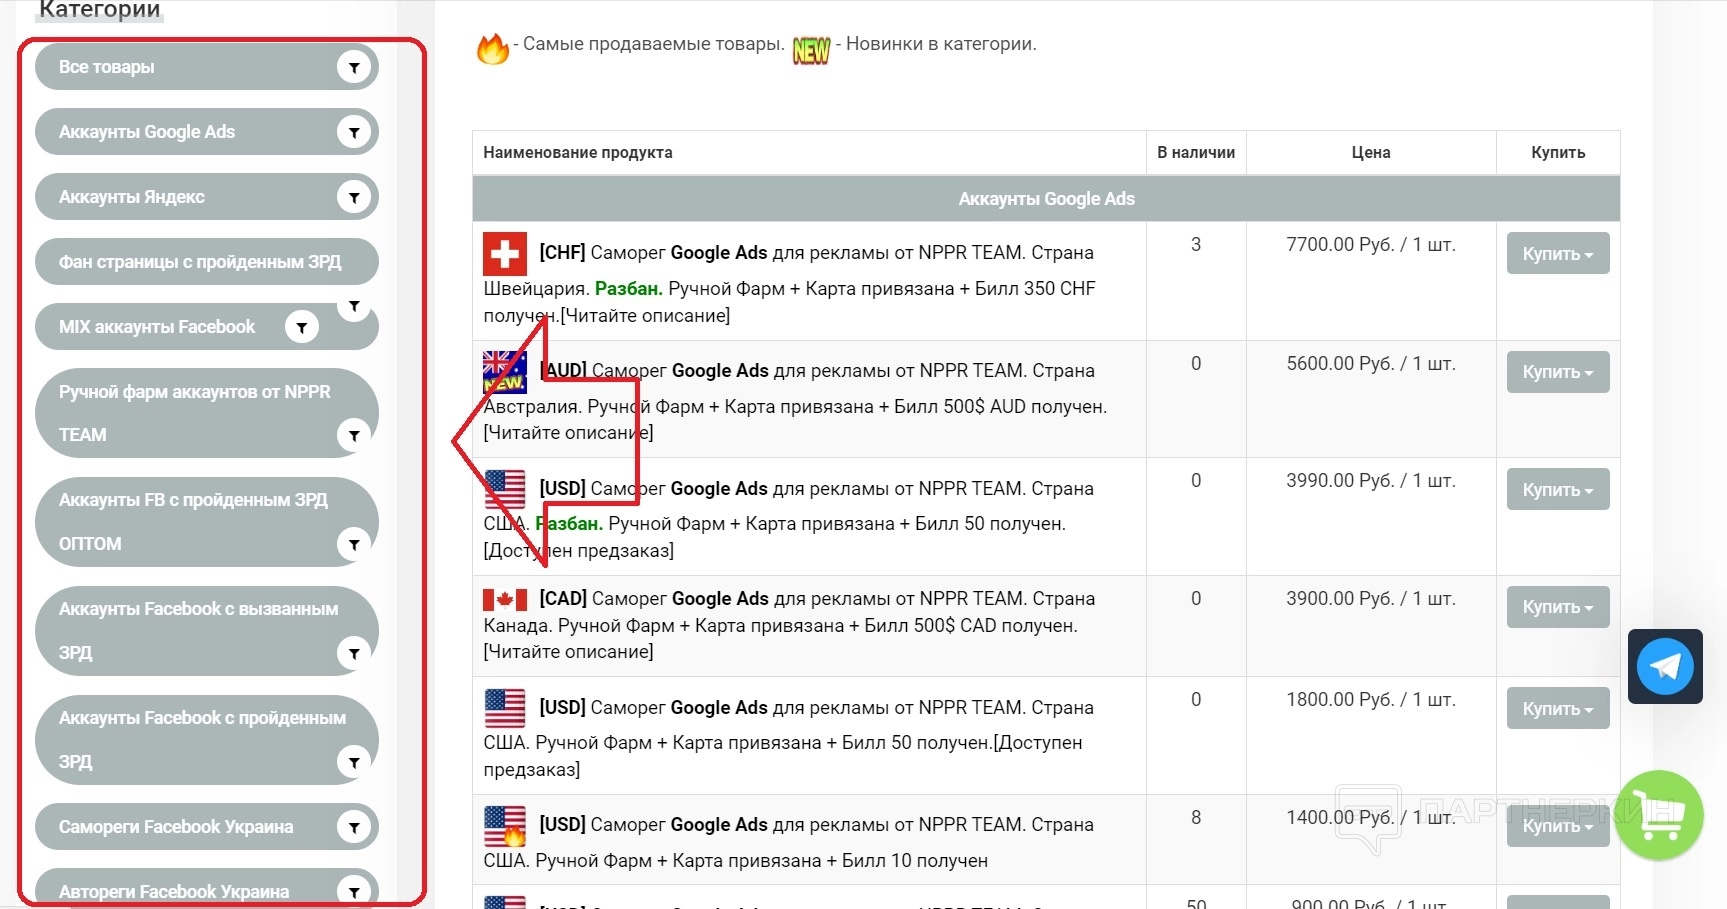Click the filter icon on Аккаунты Google Ads
The width and height of the screenshot is (1727, 909).
(353, 132)
